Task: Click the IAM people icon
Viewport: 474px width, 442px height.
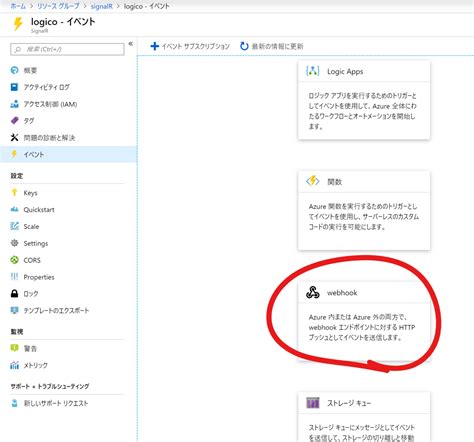Action: (x=14, y=104)
